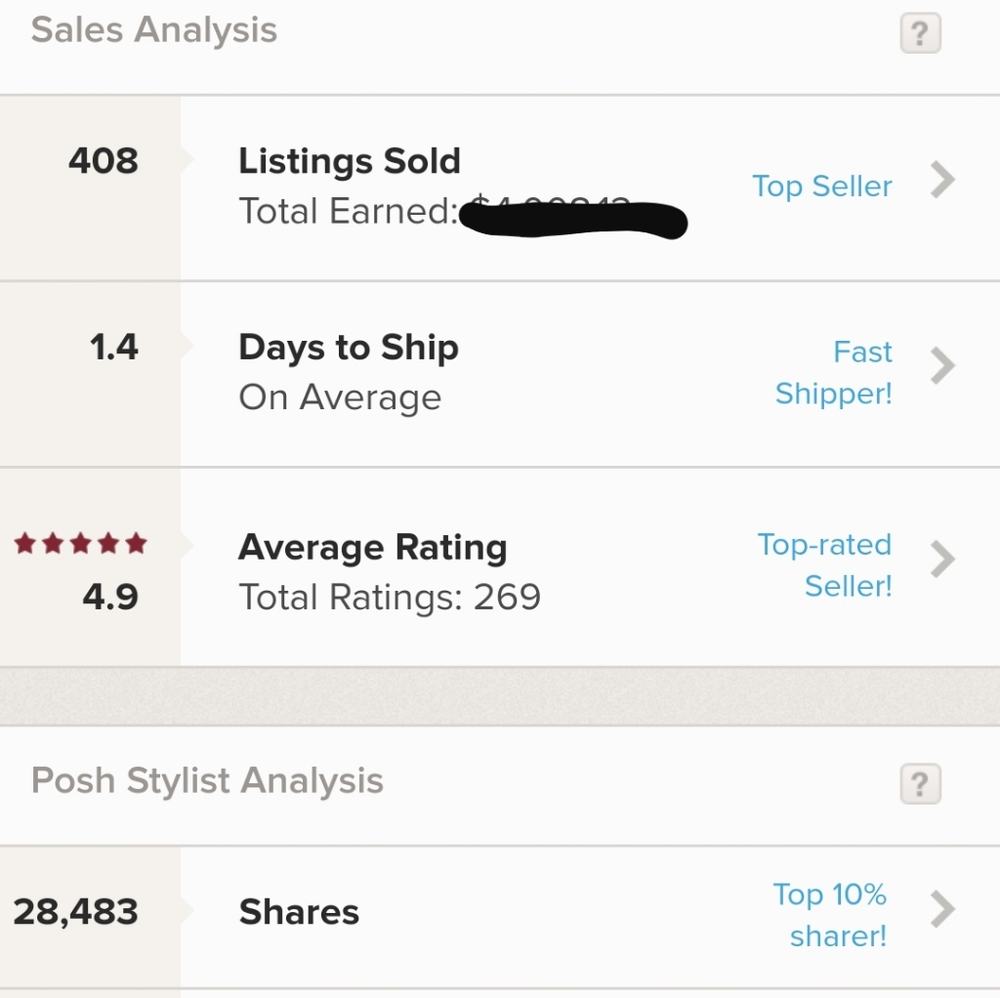Expand Average Rating chevron arrow
This screenshot has height=998, width=1000.
(x=943, y=559)
